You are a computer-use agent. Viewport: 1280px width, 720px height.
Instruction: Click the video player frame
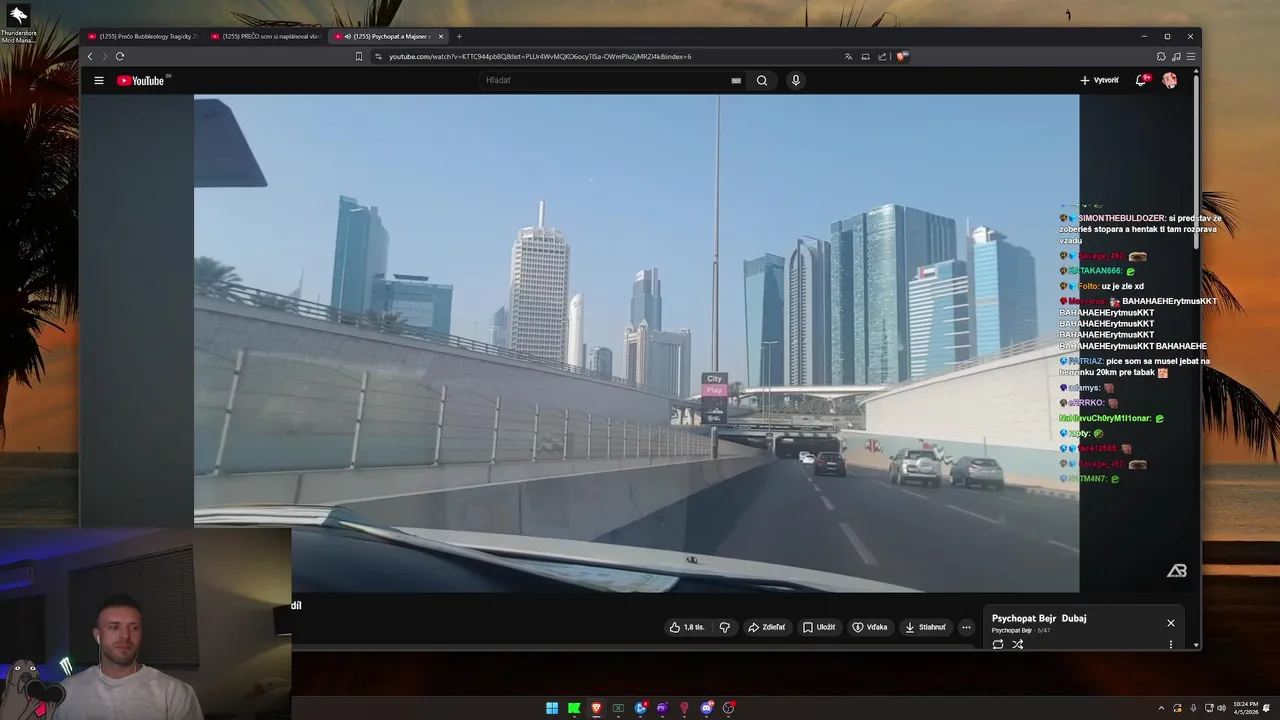[636, 343]
